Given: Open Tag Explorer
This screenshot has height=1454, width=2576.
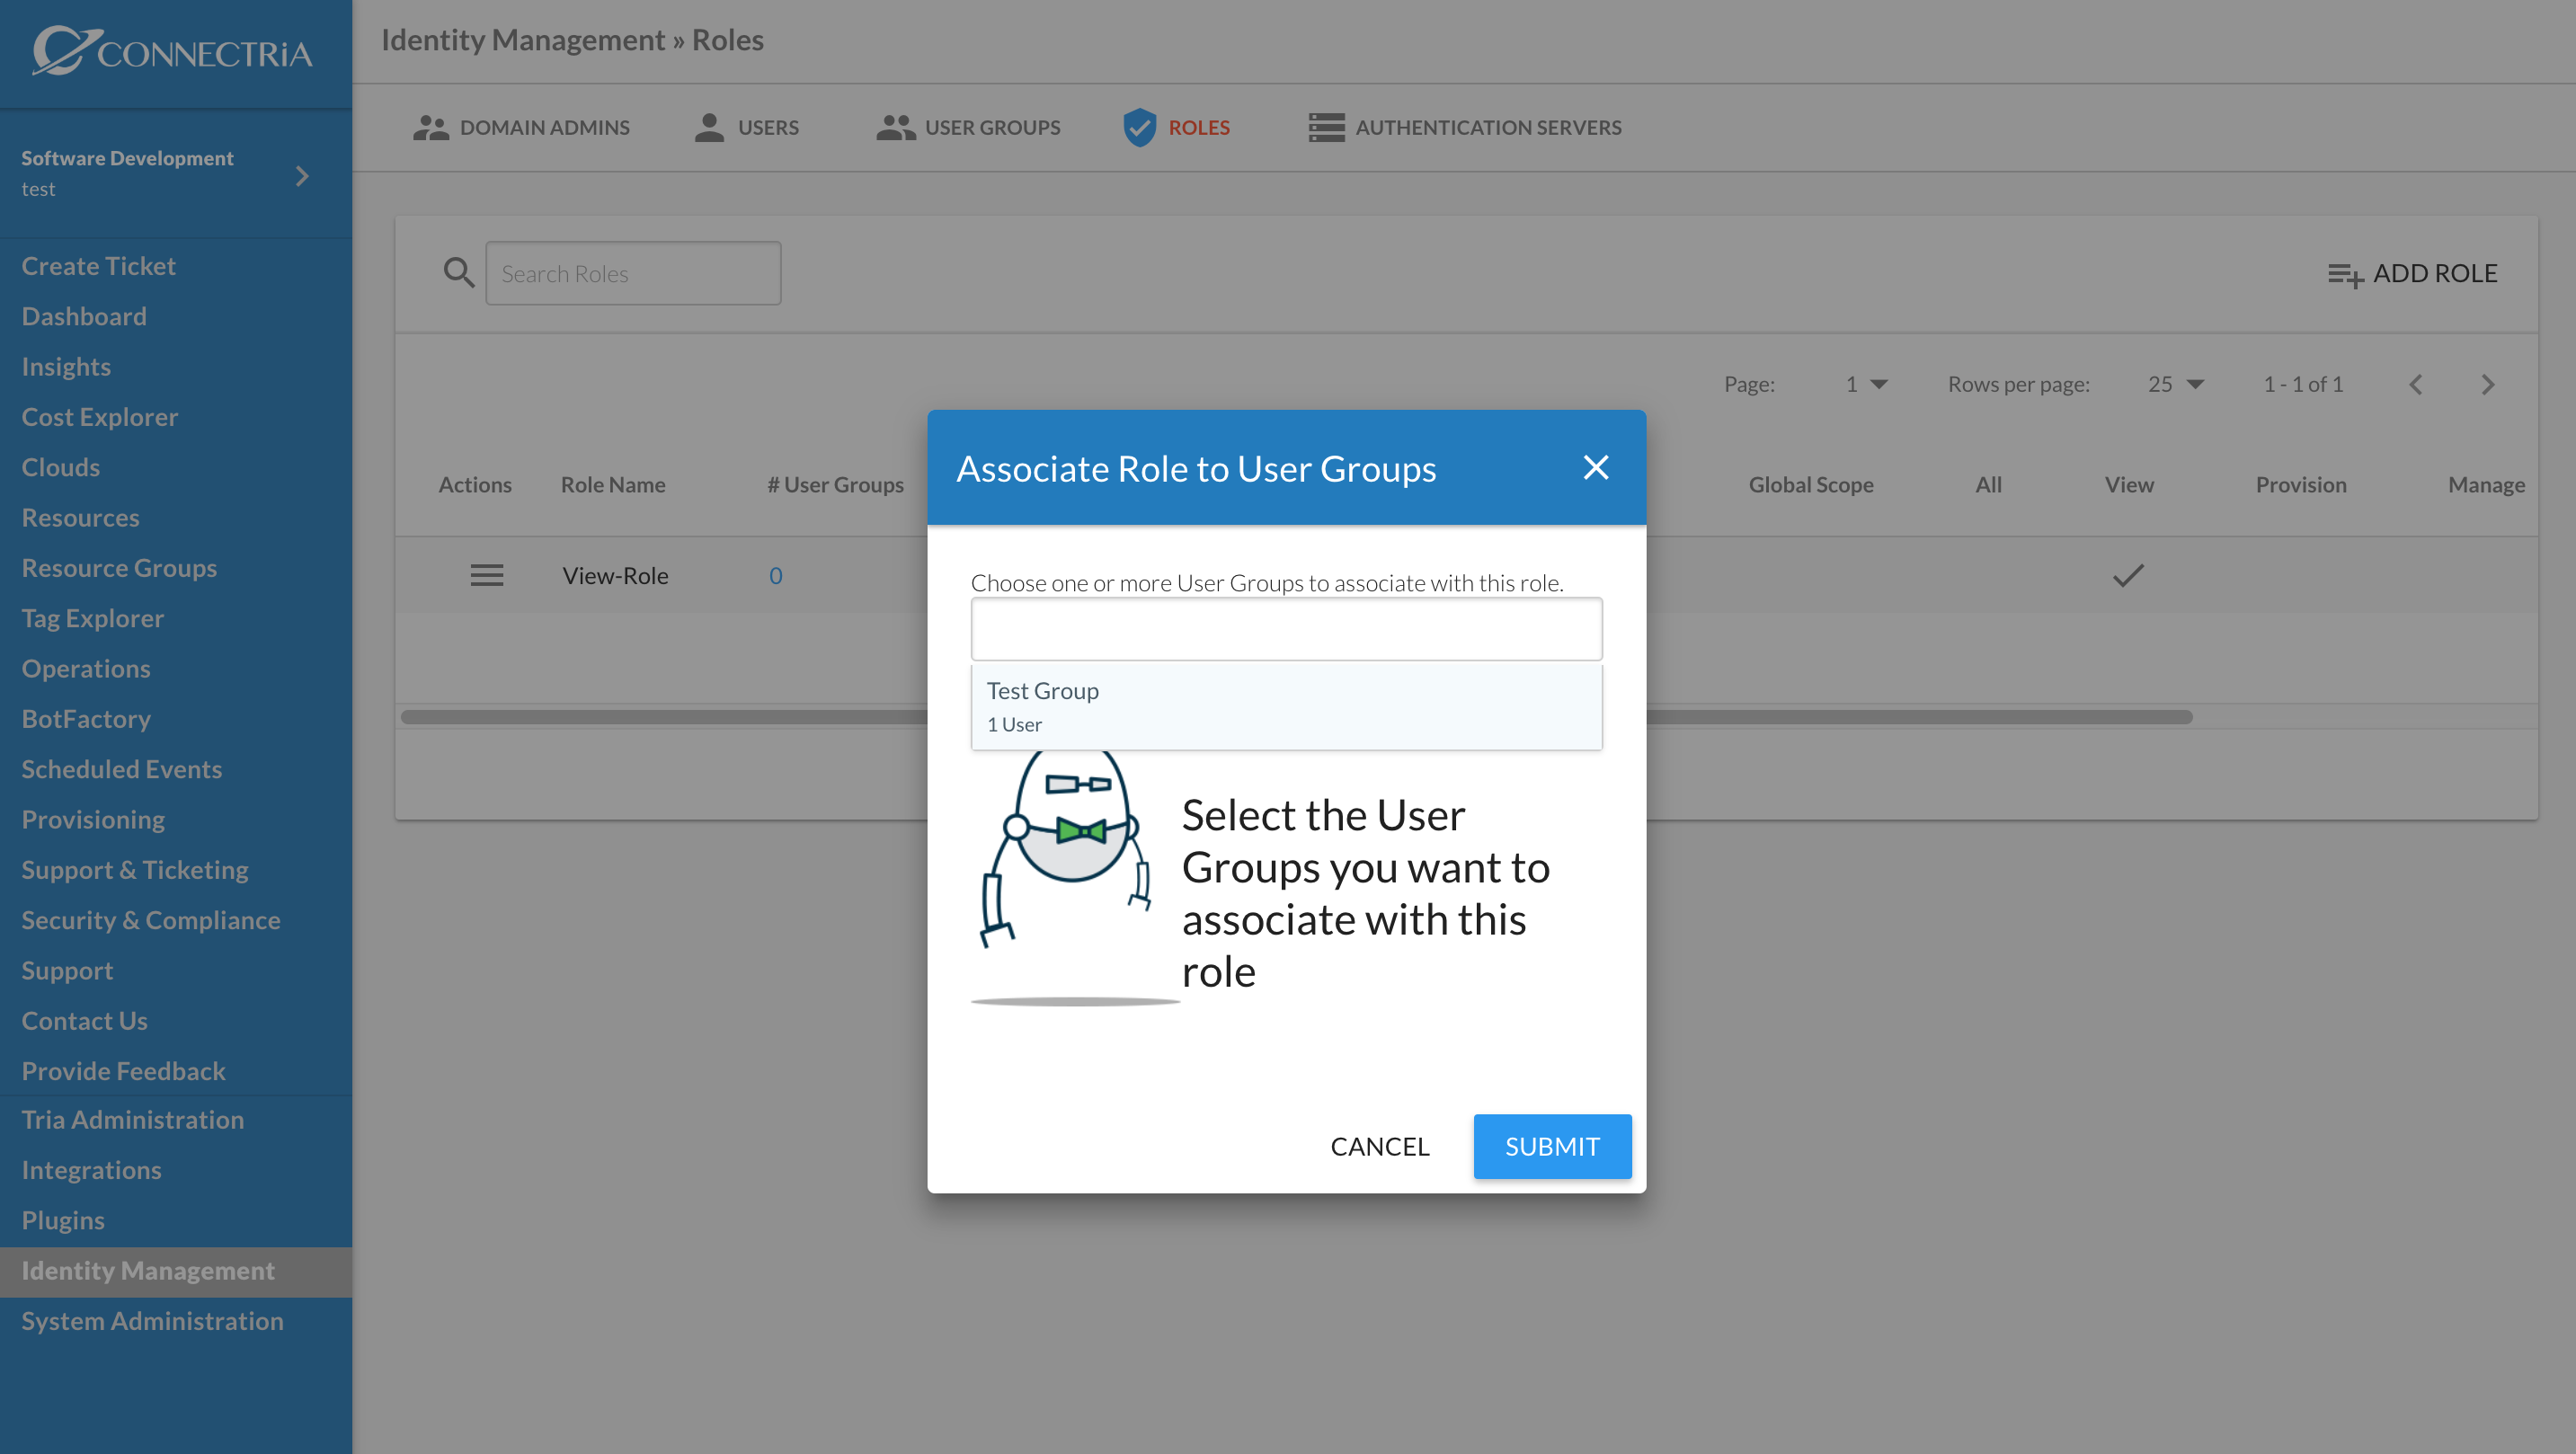Looking at the screenshot, I should pos(93,618).
